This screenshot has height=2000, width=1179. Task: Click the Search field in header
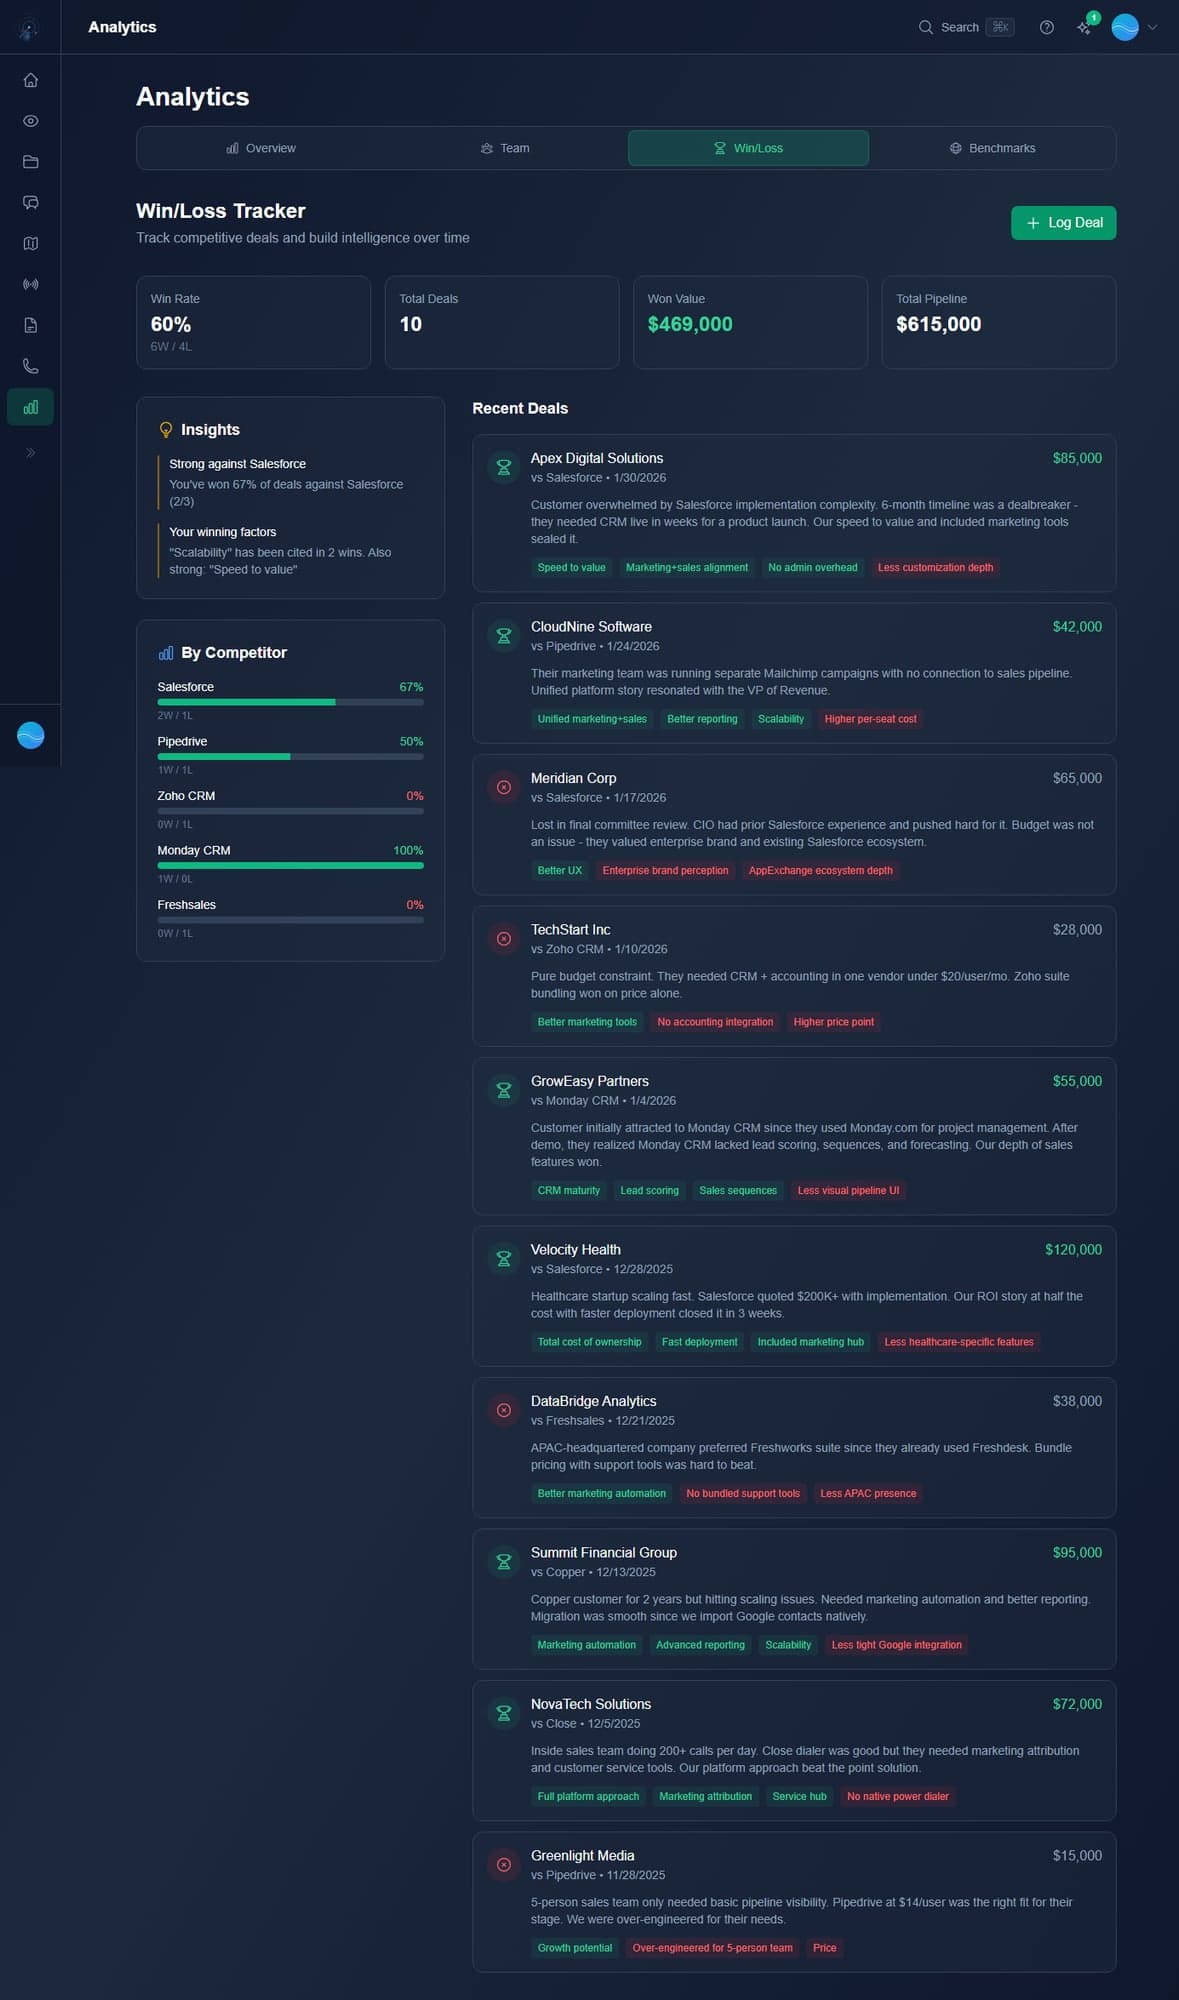click(965, 27)
